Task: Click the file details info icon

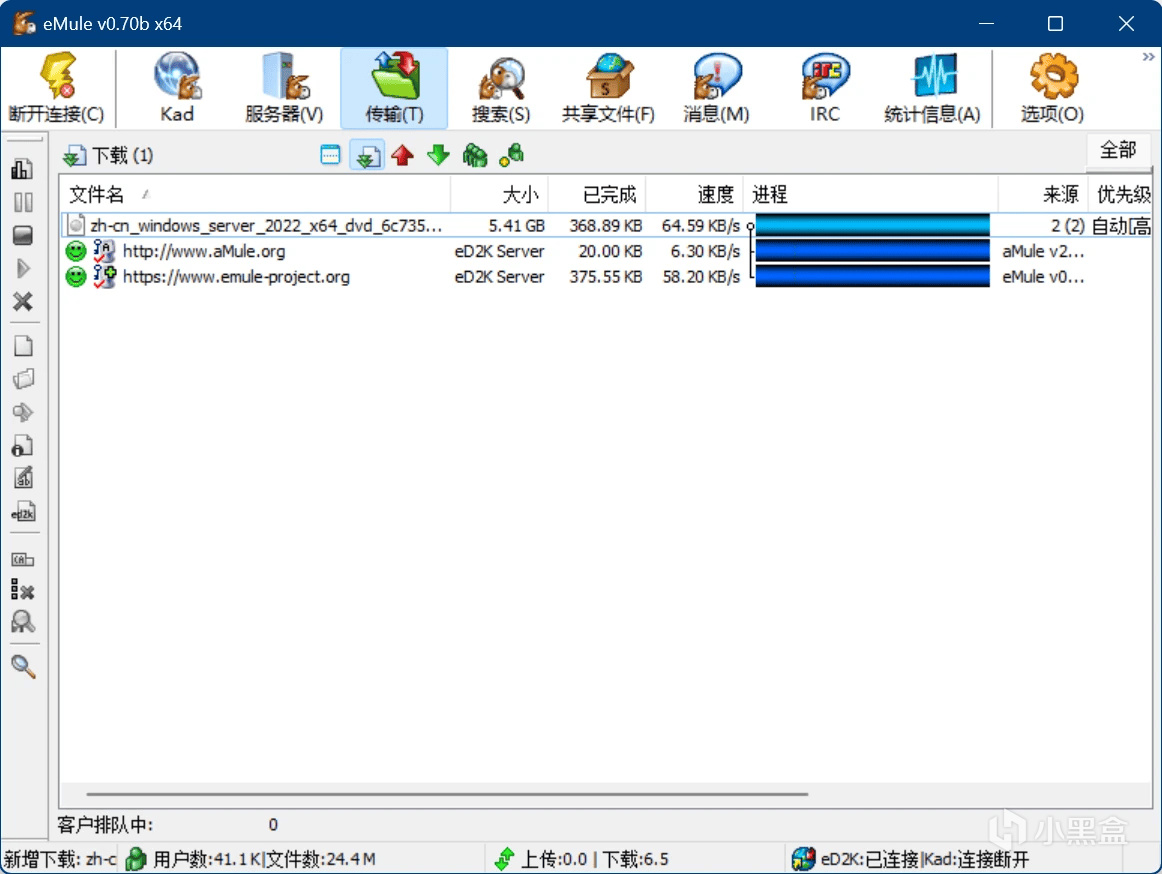Action: (23, 445)
